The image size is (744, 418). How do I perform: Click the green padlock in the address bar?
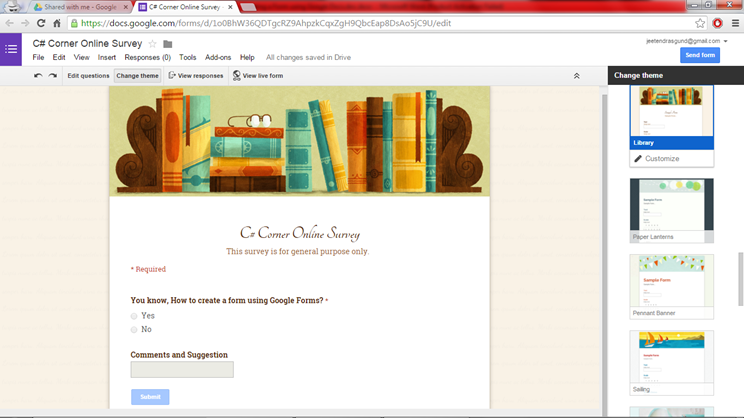click(74, 23)
